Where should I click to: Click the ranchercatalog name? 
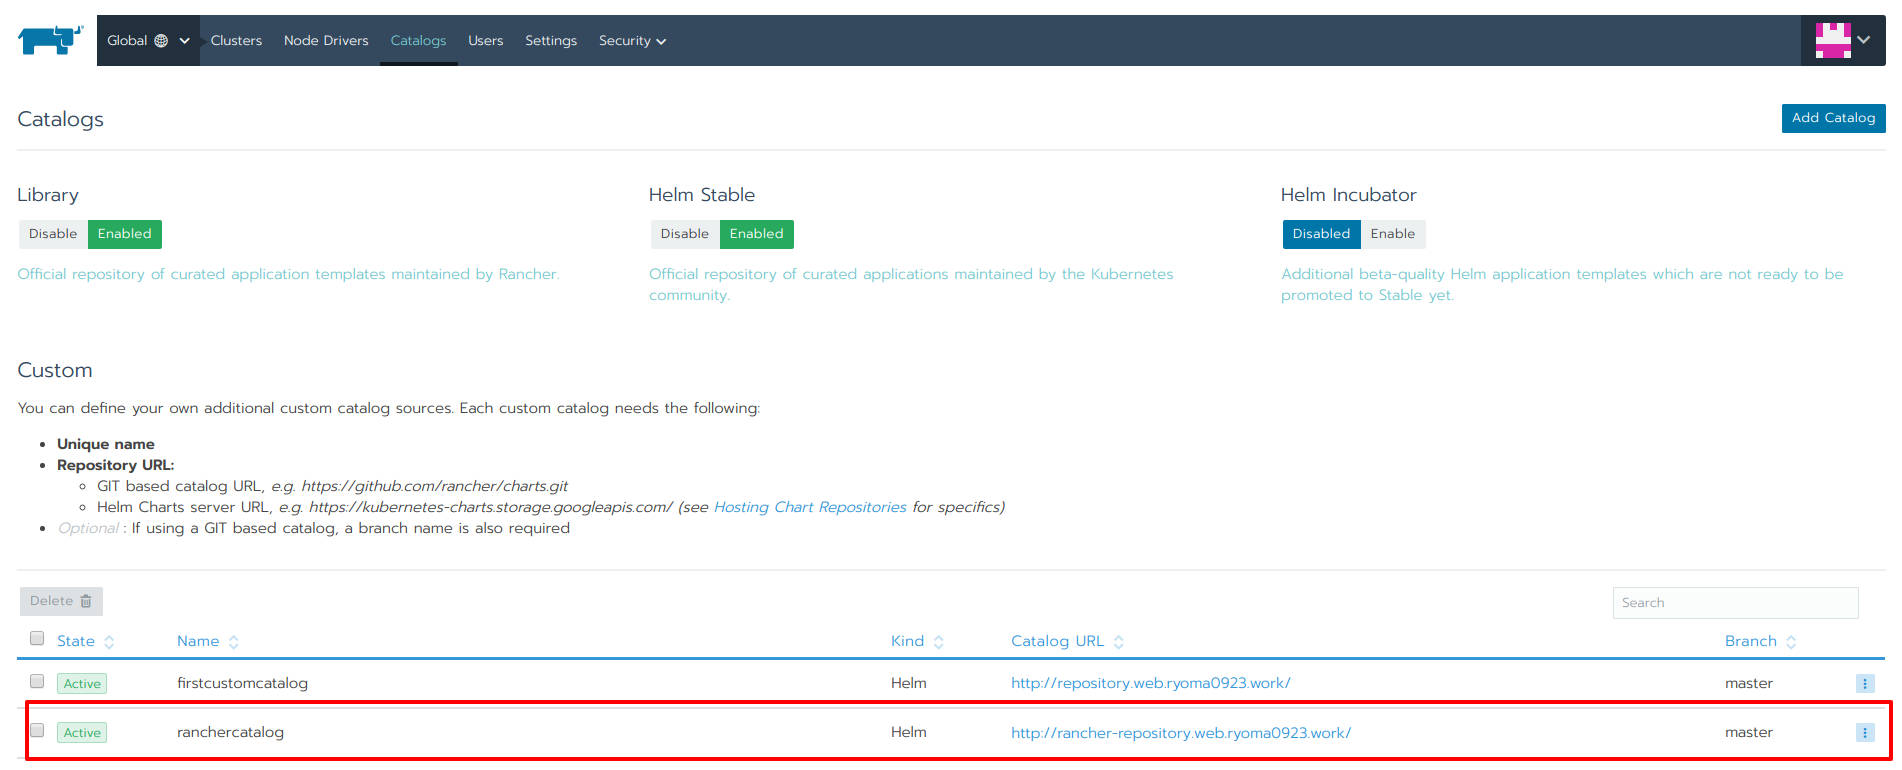point(230,732)
